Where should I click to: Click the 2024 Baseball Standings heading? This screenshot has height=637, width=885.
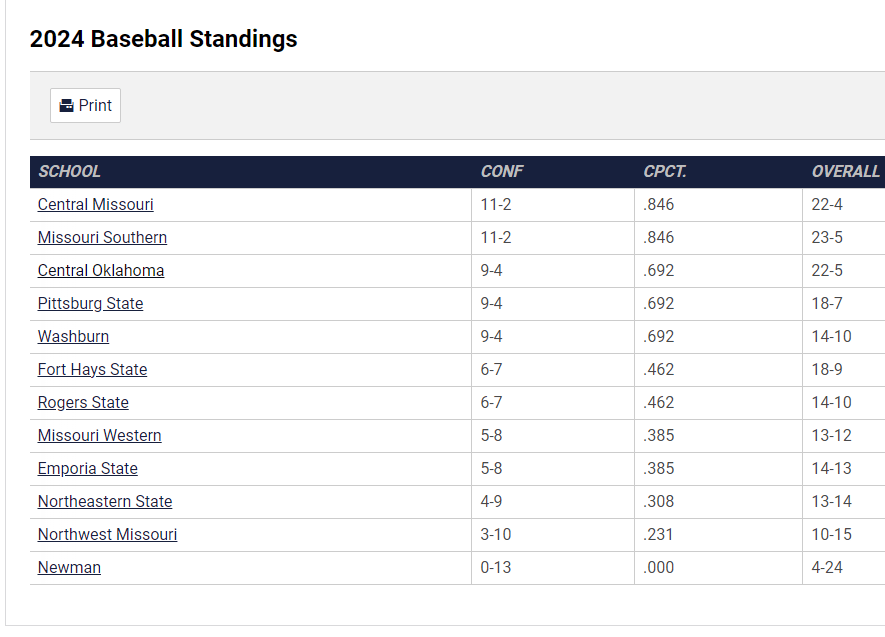tap(164, 39)
